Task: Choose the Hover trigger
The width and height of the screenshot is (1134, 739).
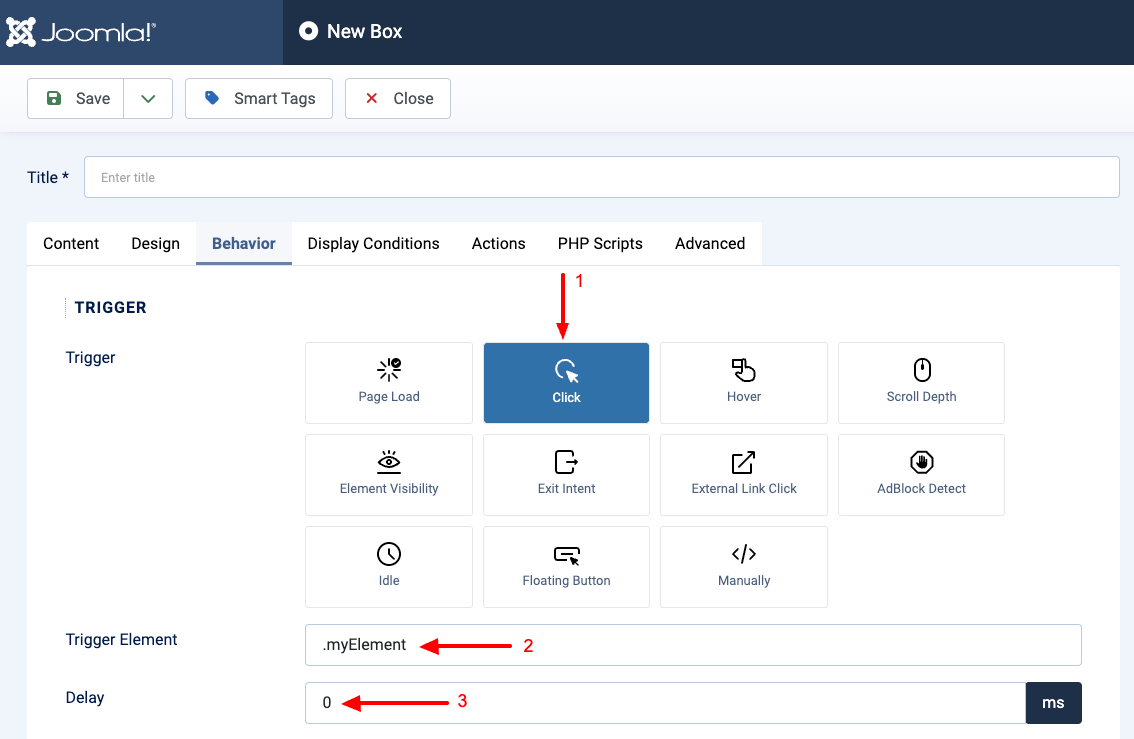Action: point(743,383)
